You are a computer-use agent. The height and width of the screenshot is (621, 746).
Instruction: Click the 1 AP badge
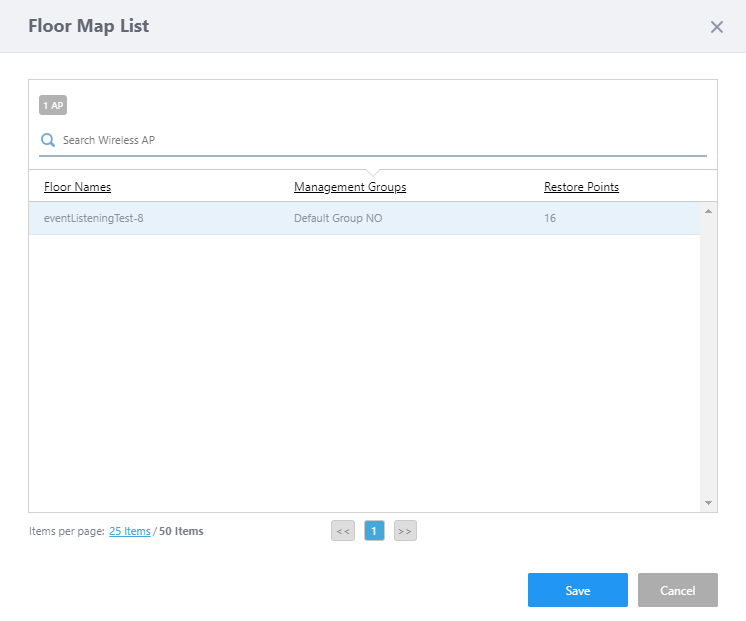coord(53,105)
